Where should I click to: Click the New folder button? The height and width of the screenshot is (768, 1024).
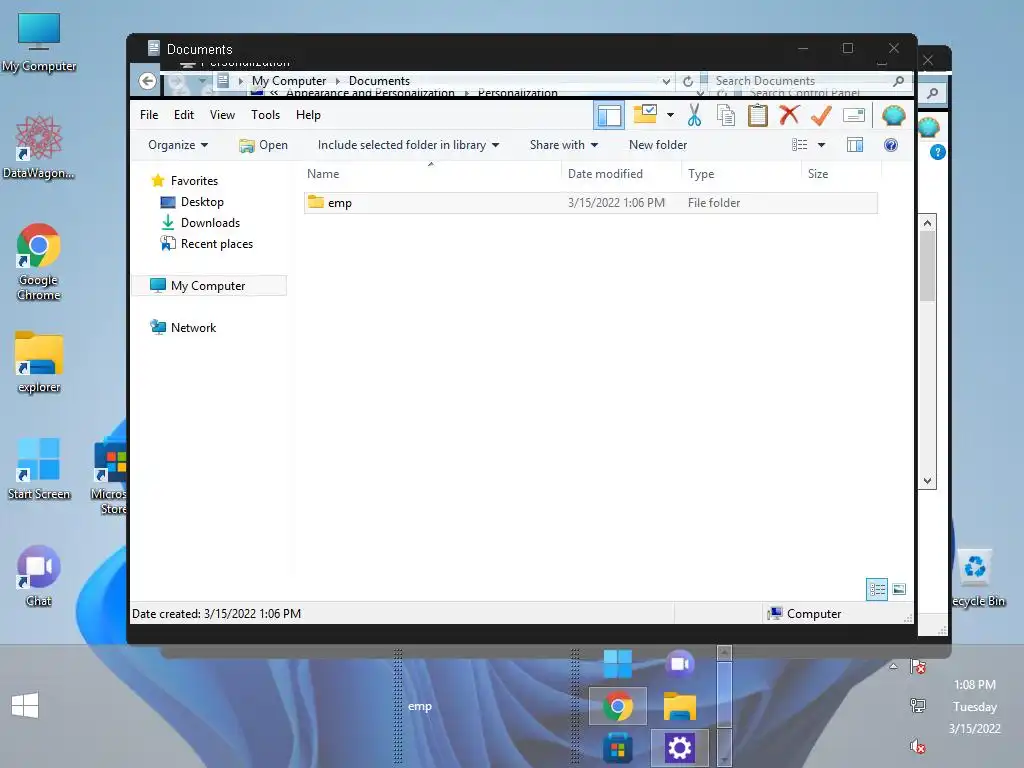pos(658,145)
